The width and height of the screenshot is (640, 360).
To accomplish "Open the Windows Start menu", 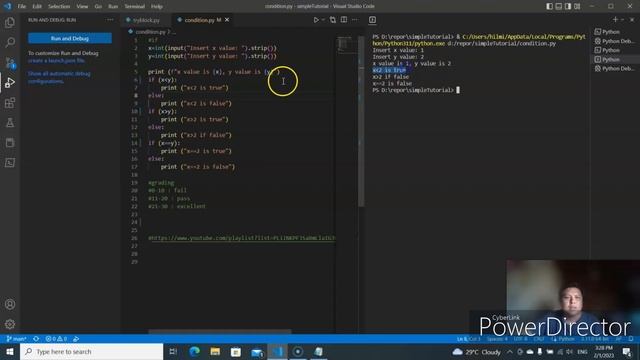I will 10,351.
